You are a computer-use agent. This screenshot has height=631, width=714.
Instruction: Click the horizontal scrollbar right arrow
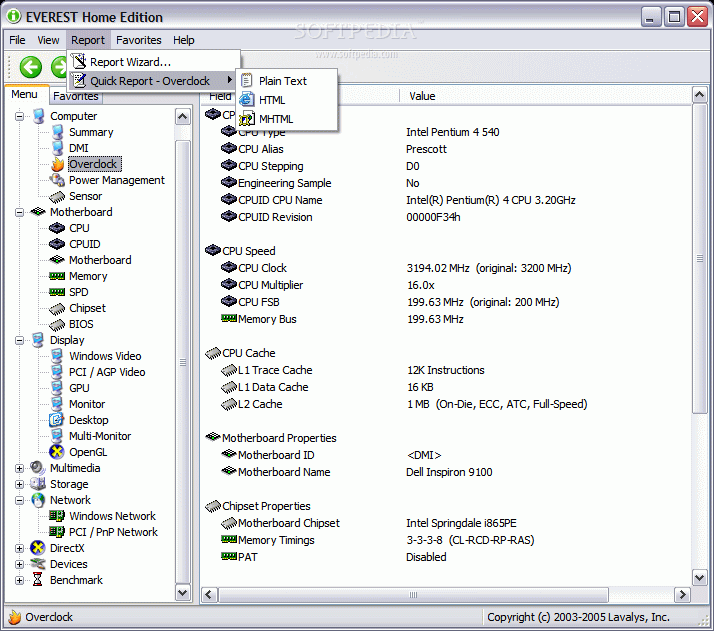coord(682,595)
